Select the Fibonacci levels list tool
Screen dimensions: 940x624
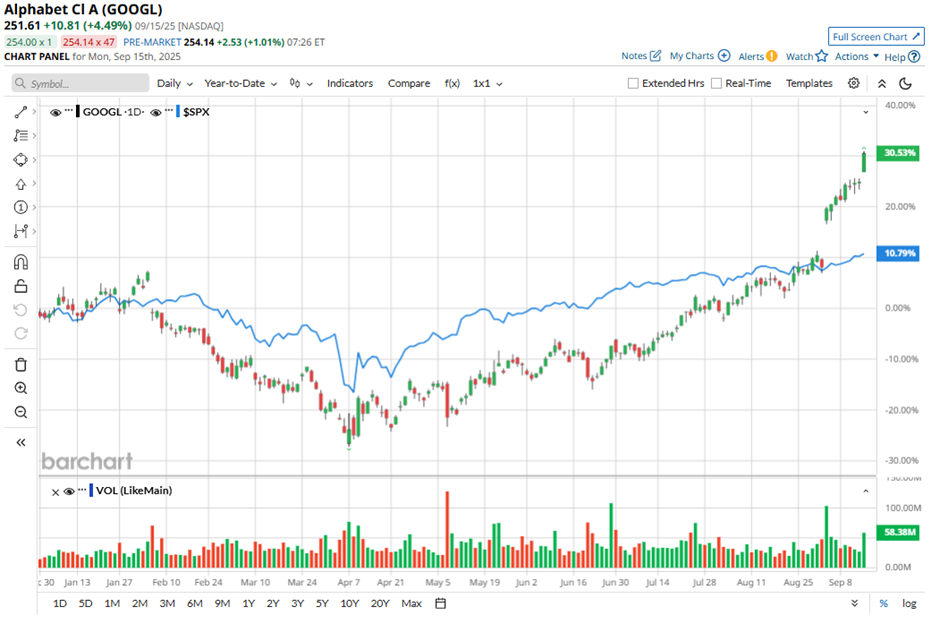point(20,136)
